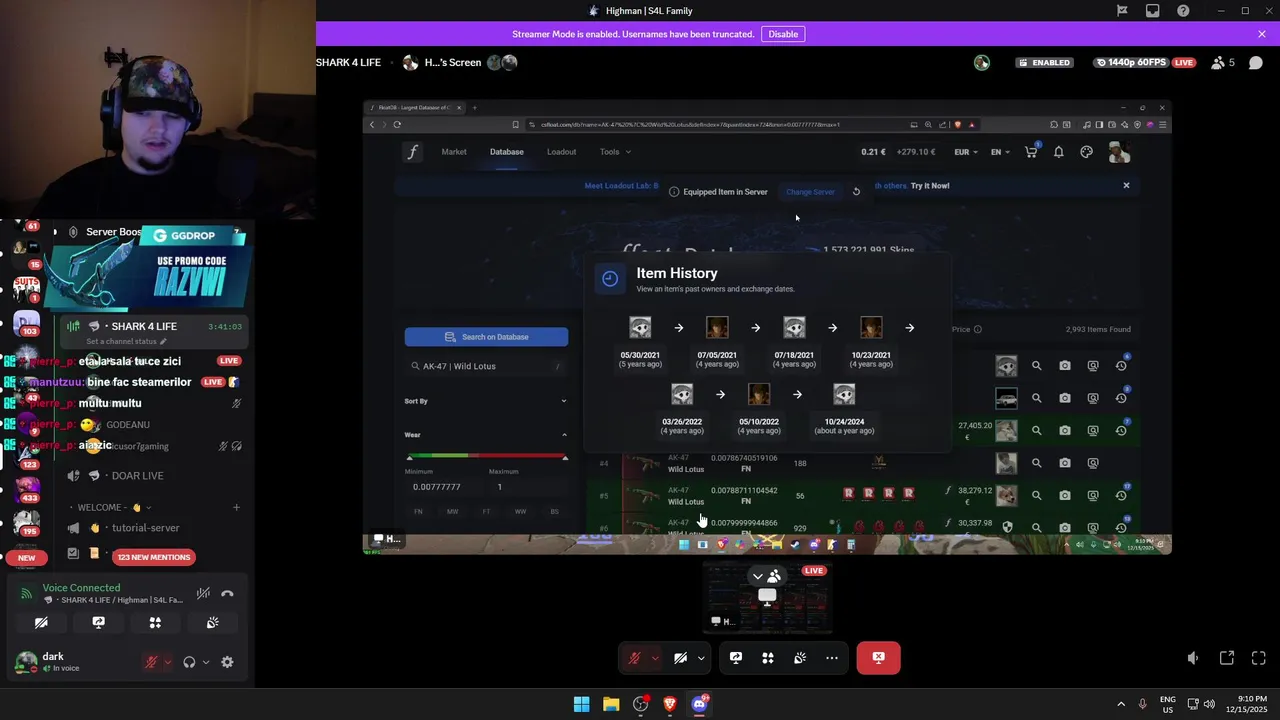Inspect item in row #4 magnifier
The height and width of the screenshot is (720, 1280).
click(x=1036, y=463)
